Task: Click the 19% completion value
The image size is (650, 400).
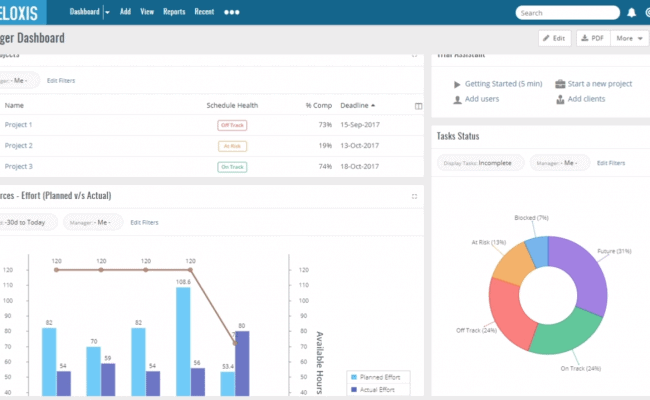Action: (325, 145)
